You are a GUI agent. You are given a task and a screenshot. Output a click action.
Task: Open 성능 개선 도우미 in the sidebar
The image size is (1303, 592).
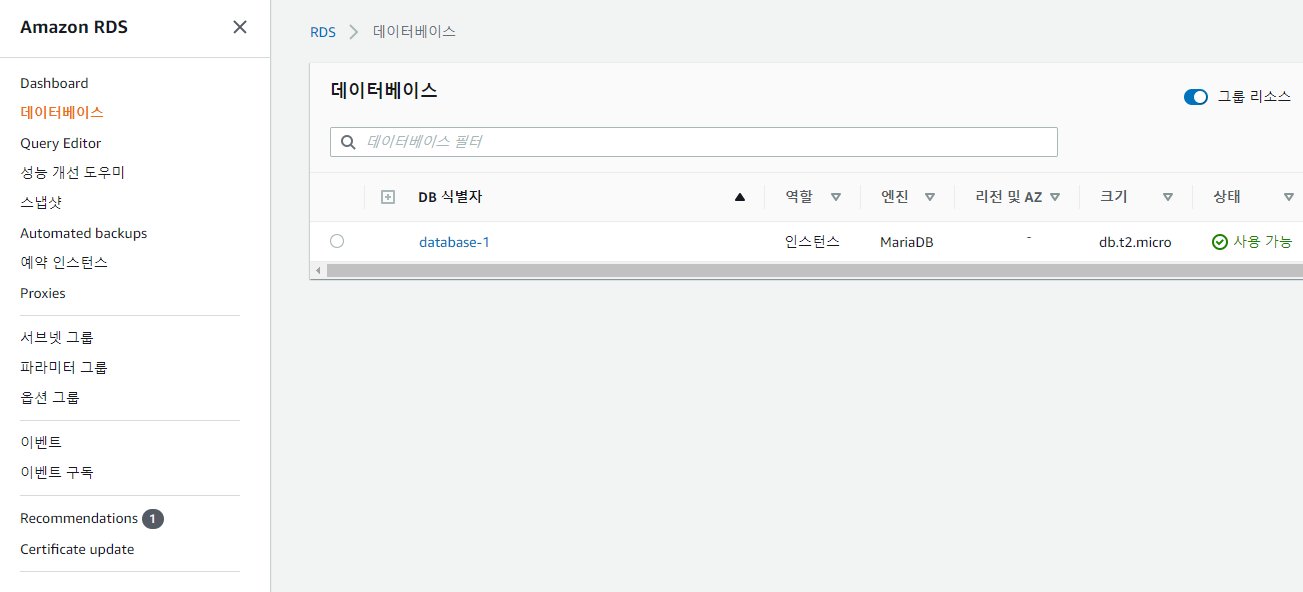(x=72, y=172)
